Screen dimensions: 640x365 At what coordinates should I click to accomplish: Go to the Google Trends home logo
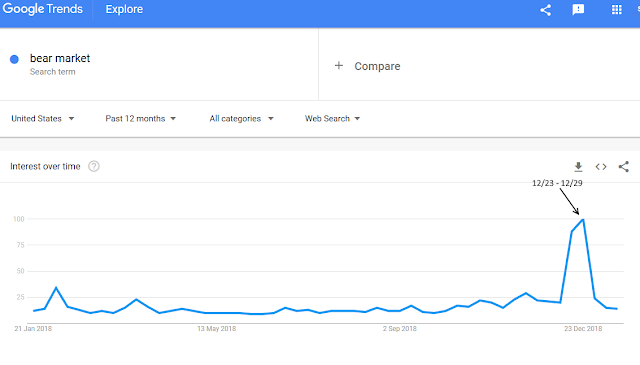click(x=42, y=9)
